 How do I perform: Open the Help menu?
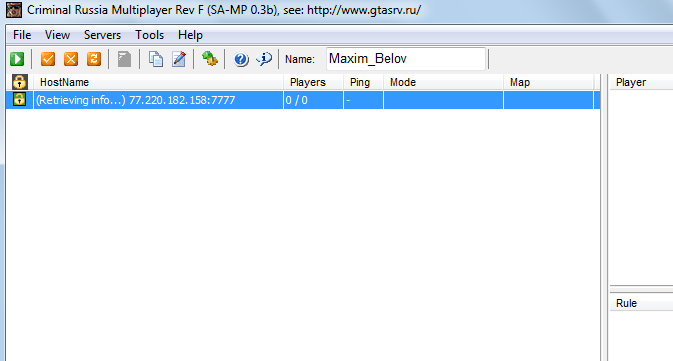(190, 35)
